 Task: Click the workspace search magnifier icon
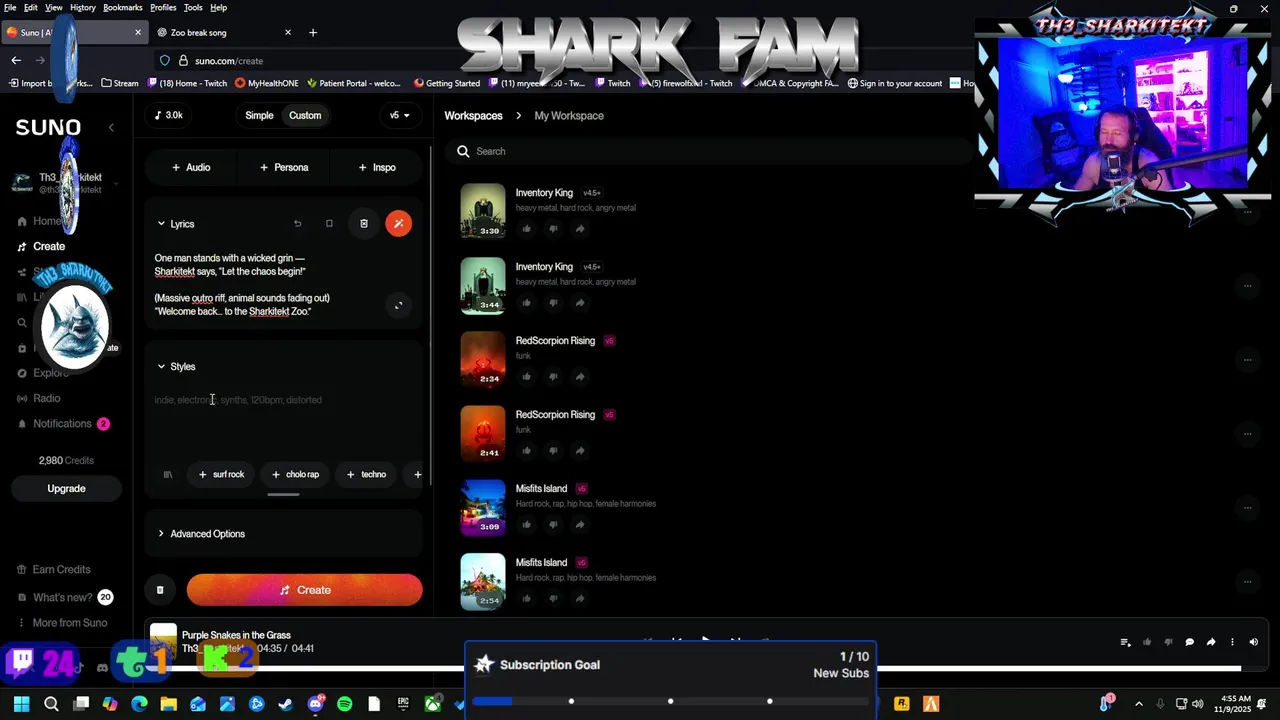463,151
